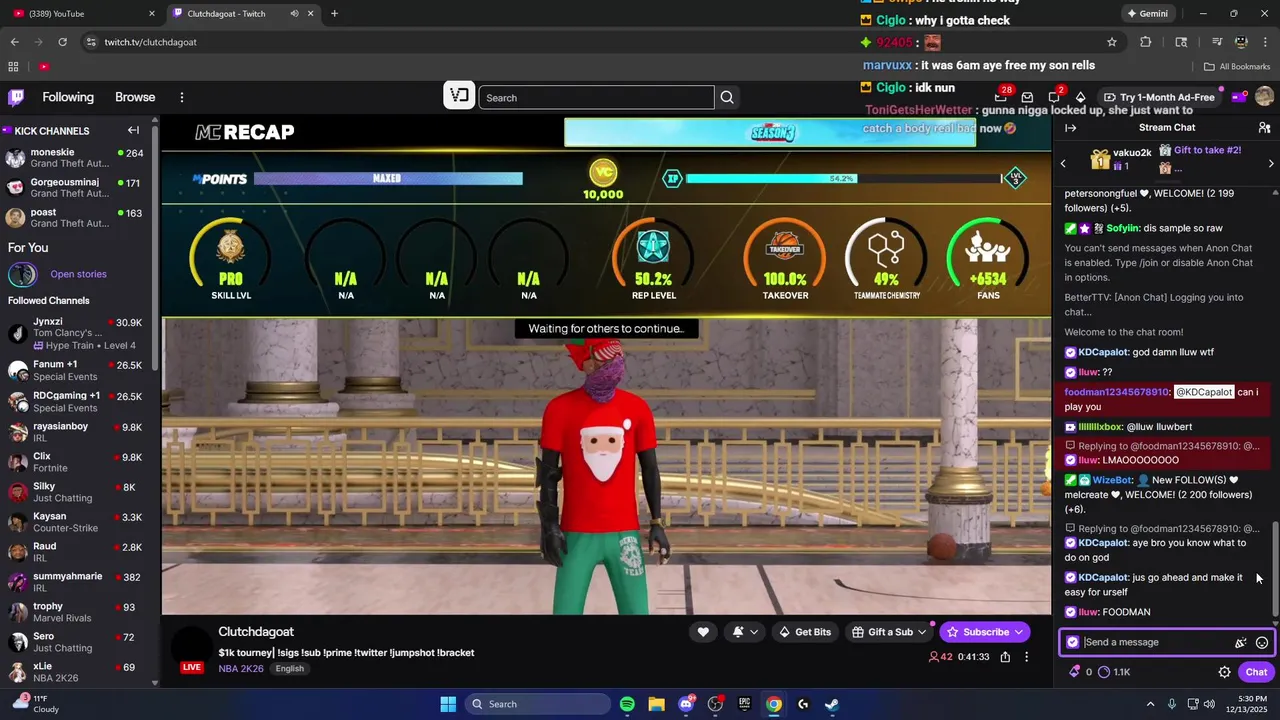The height and width of the screenshot is (720, 1280).
Task: Click the heart follow button
Action: point(703,632)
